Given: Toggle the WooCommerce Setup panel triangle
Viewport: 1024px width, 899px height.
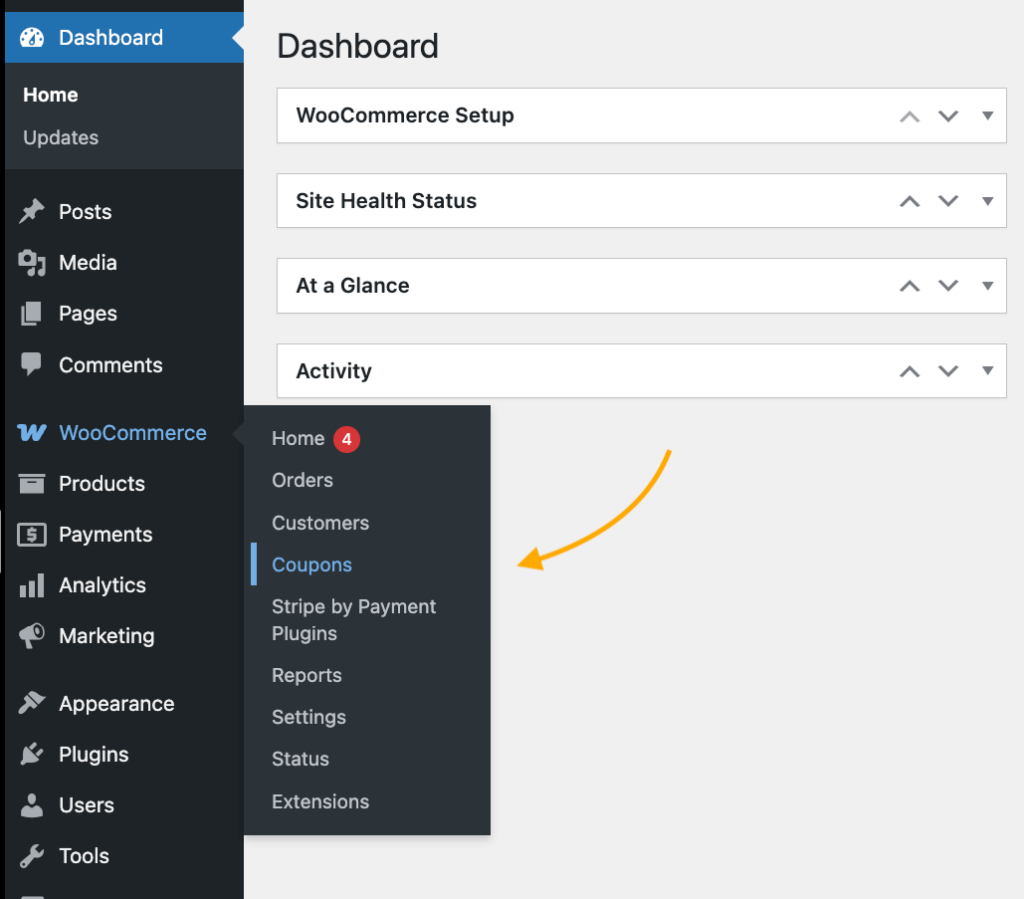Looking at the screenshot, I should pyautogui.click(x=987, y=116).
